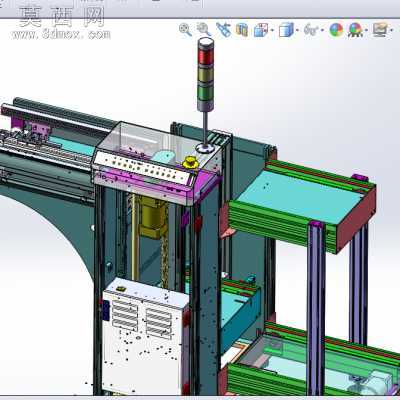Expand the View Settings dropdown arrow
The width and height of the screenshot is (400, 400).
coord(391,30)
